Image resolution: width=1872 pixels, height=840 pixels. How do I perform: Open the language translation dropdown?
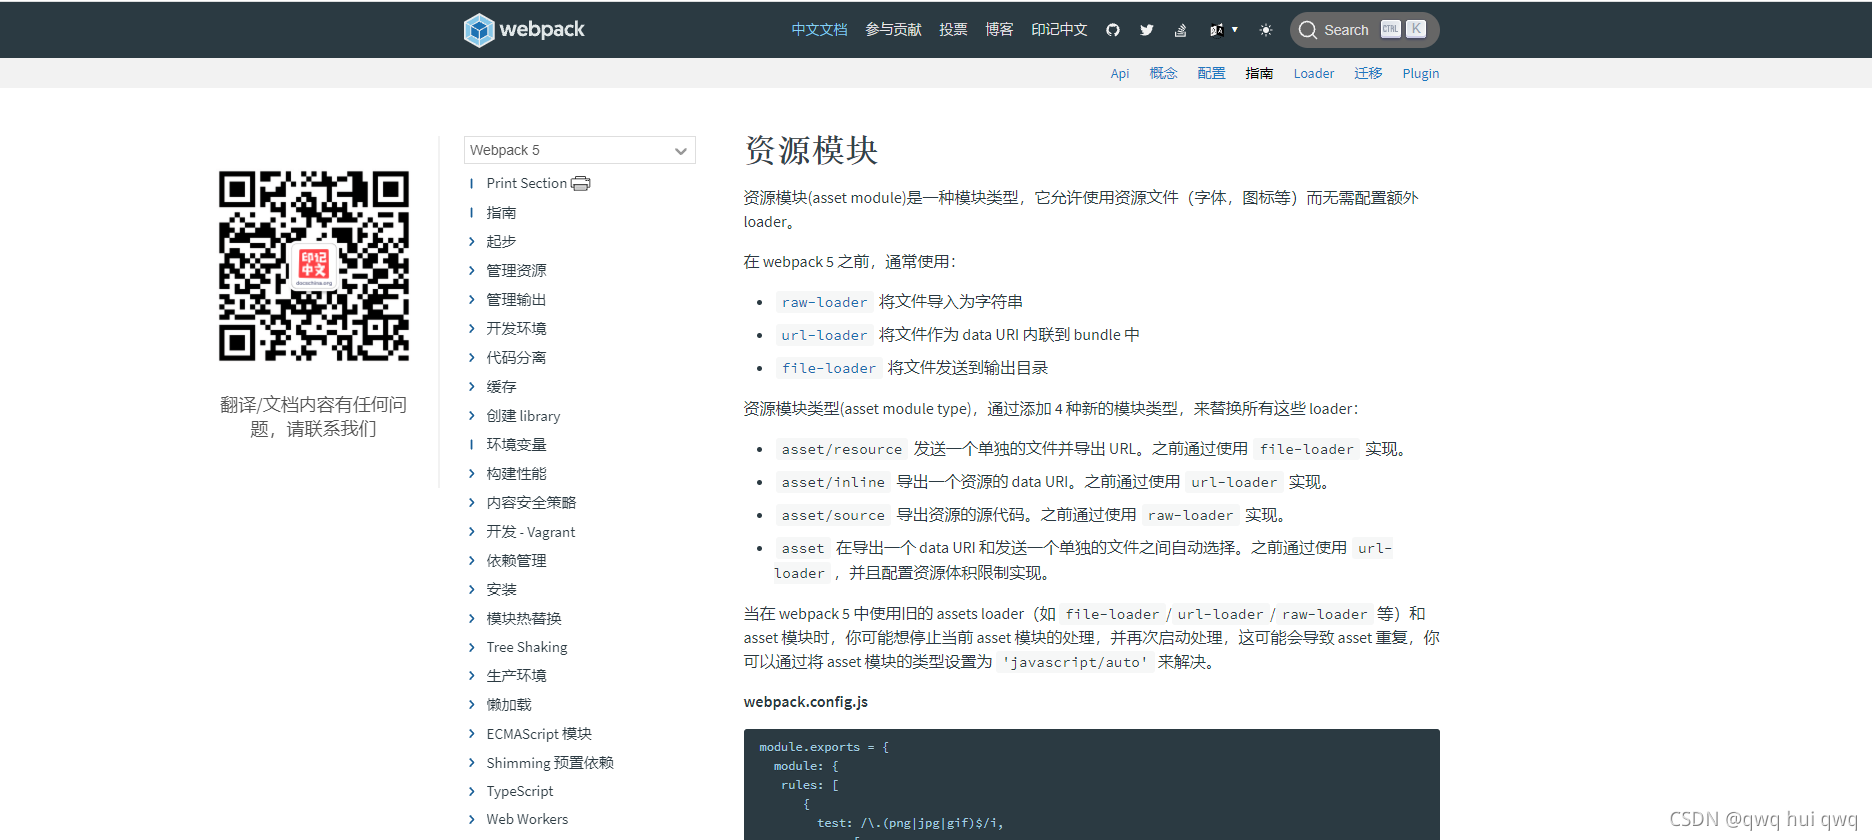1223,30
